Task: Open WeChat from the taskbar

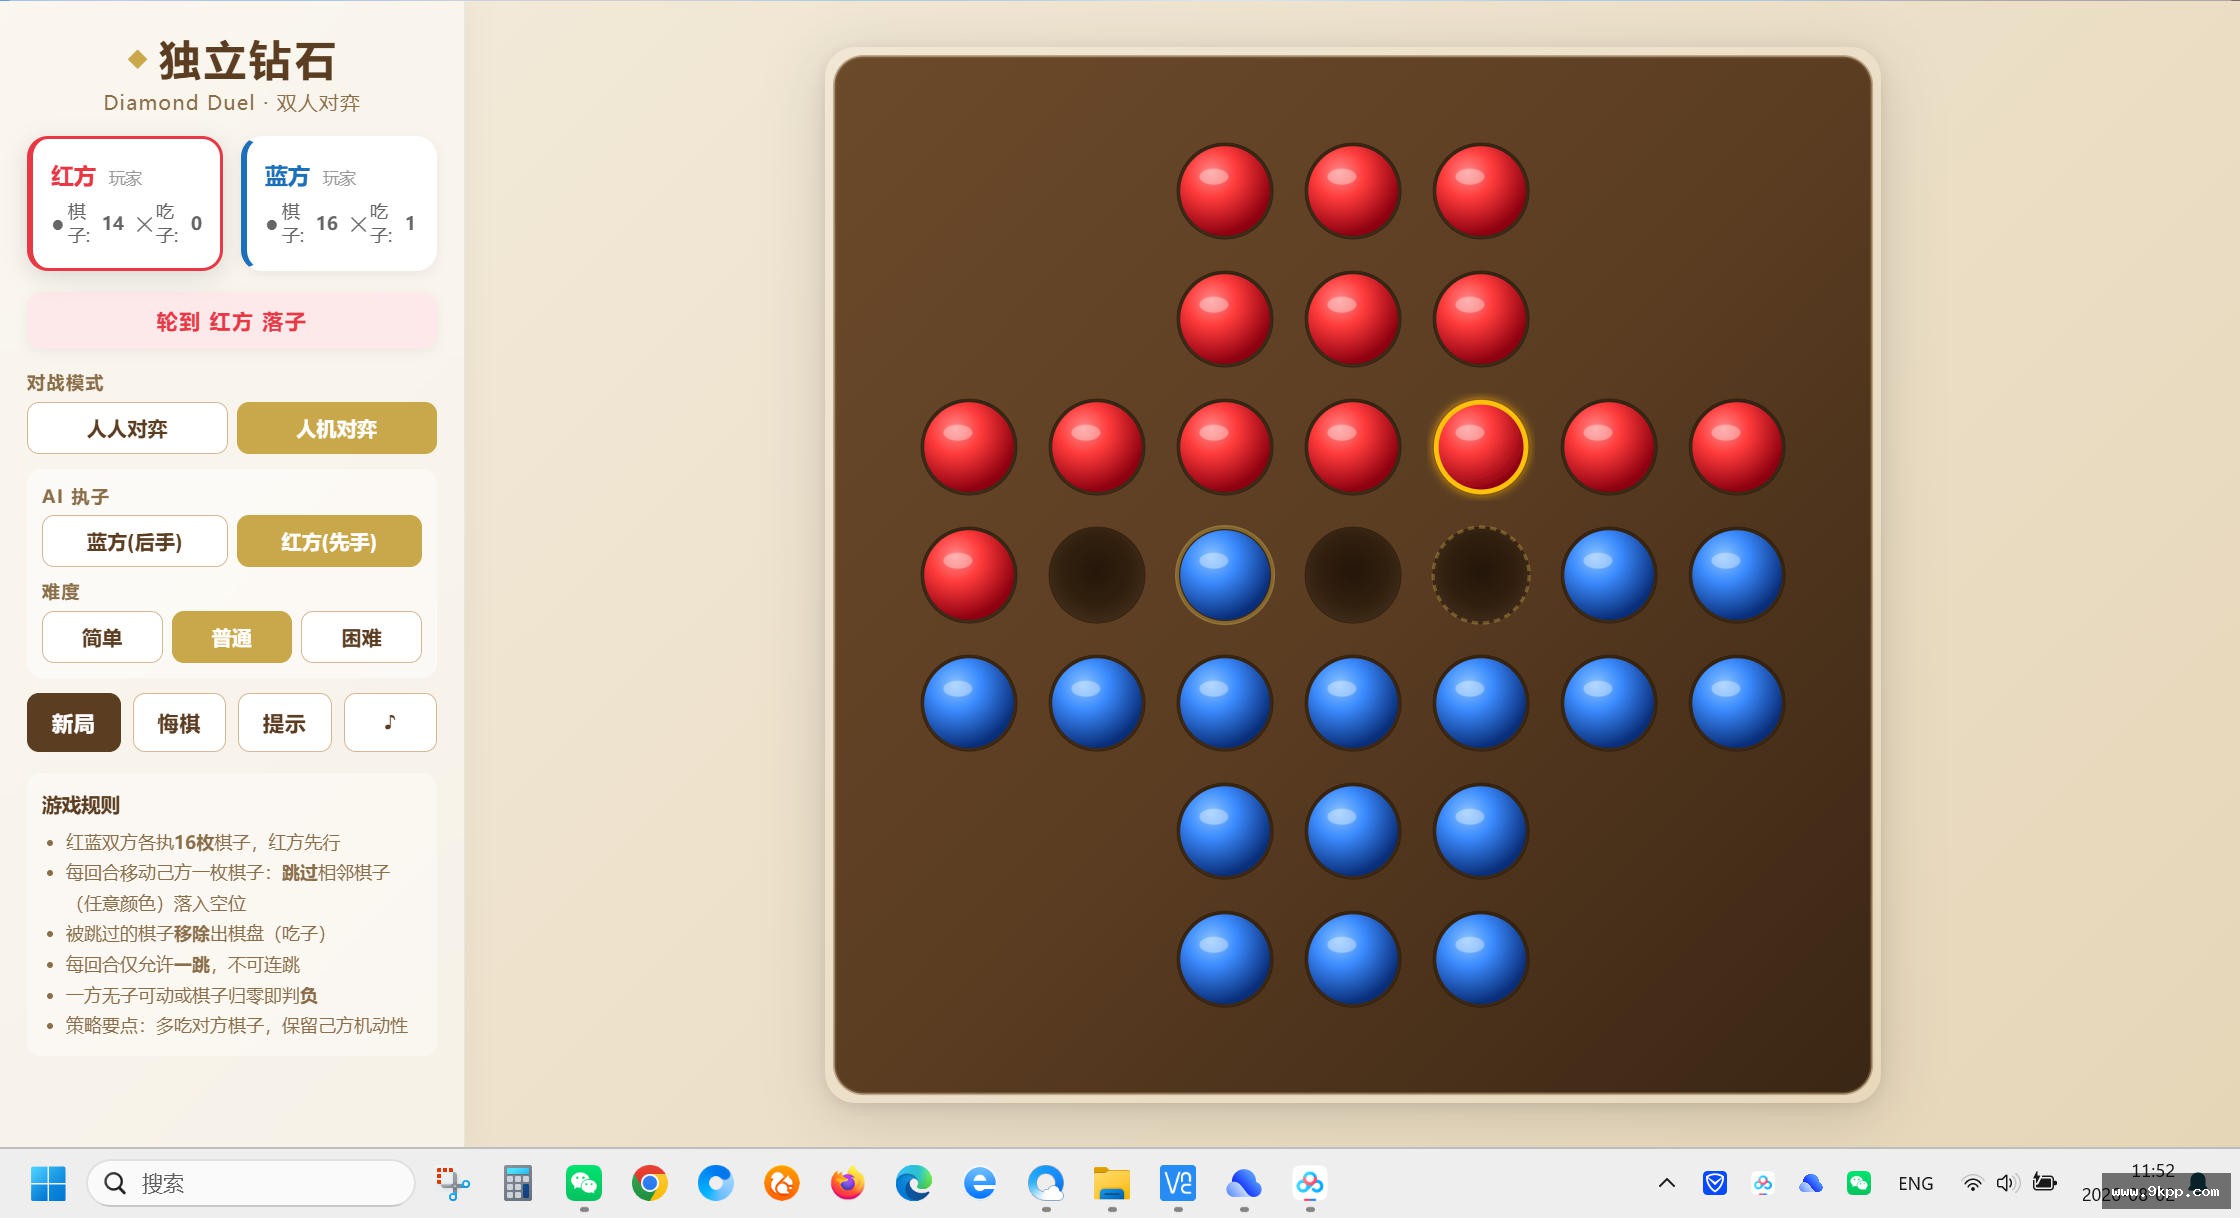Action: (584, 1183)
